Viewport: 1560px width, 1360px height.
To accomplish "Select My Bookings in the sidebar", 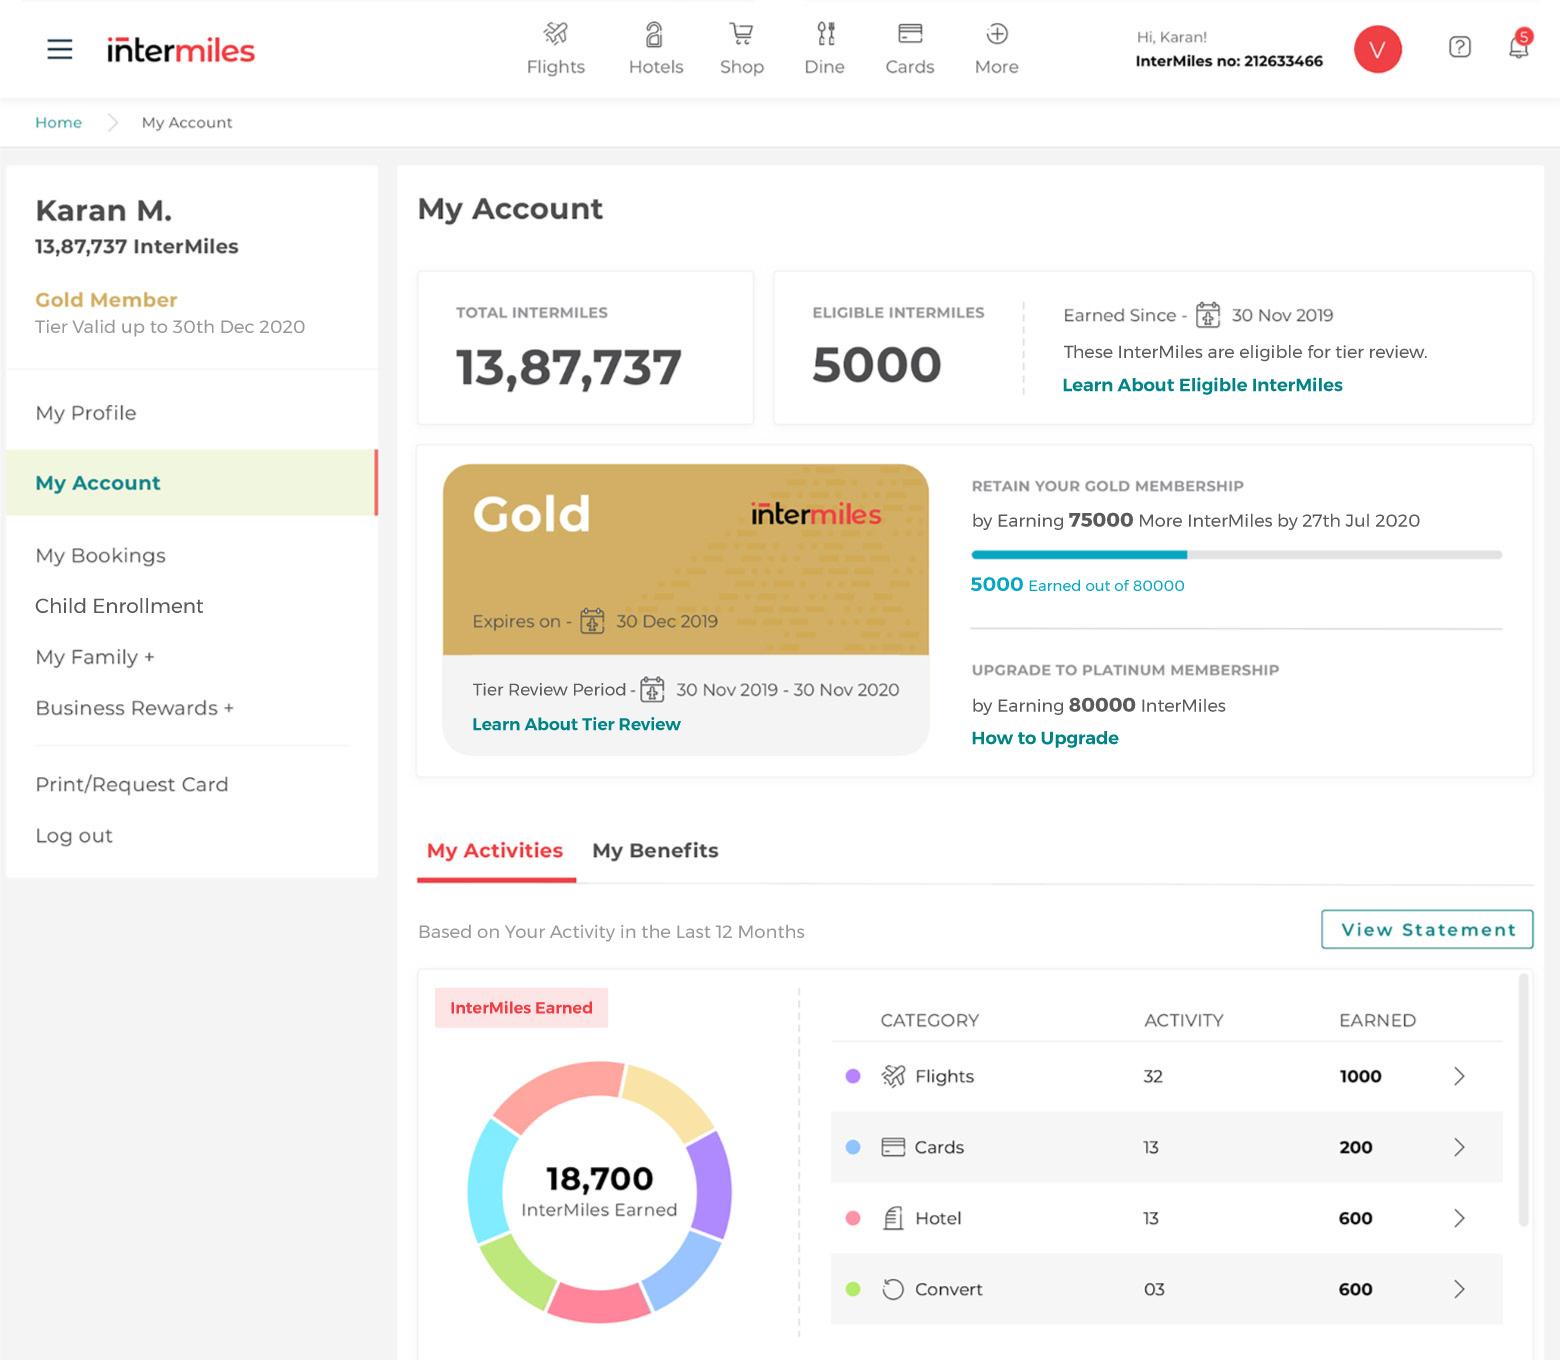I will (100, 556).
